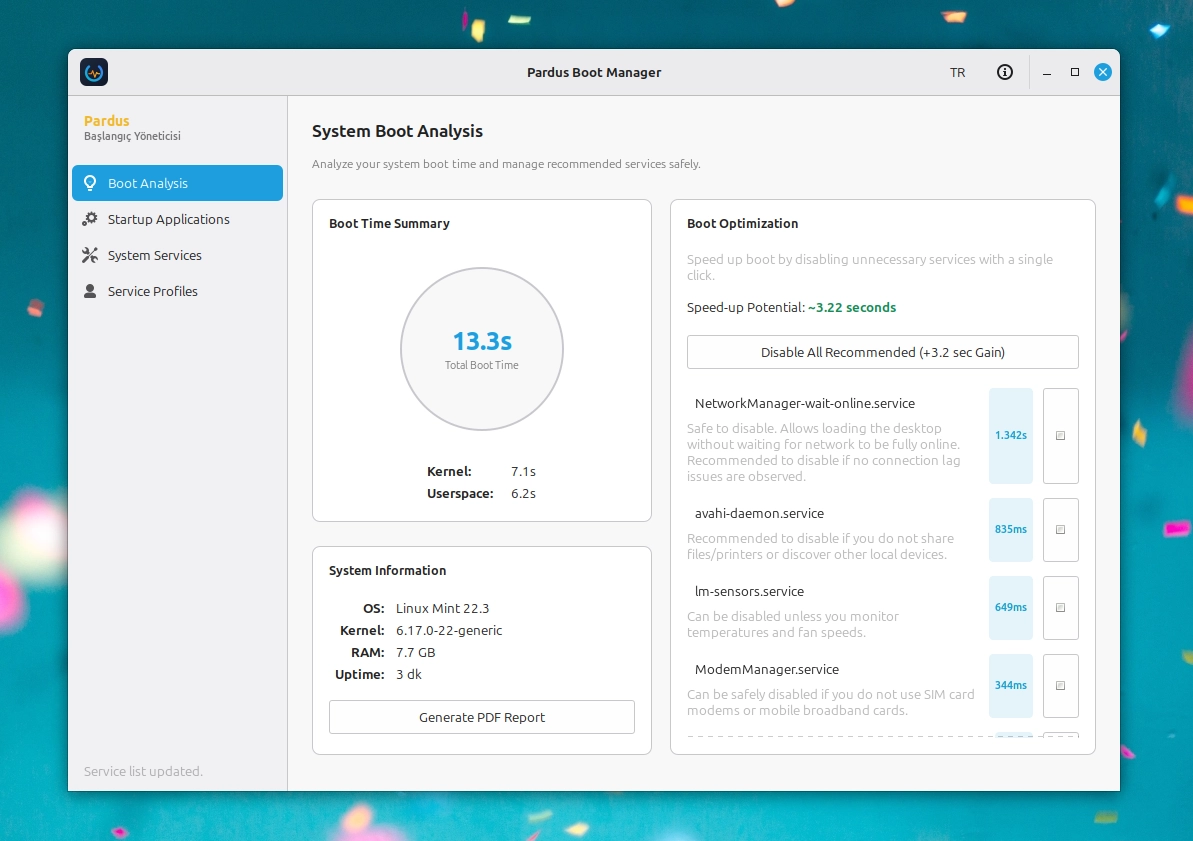Click the 7.7 GB RAM value

click(x=415, y=653)
